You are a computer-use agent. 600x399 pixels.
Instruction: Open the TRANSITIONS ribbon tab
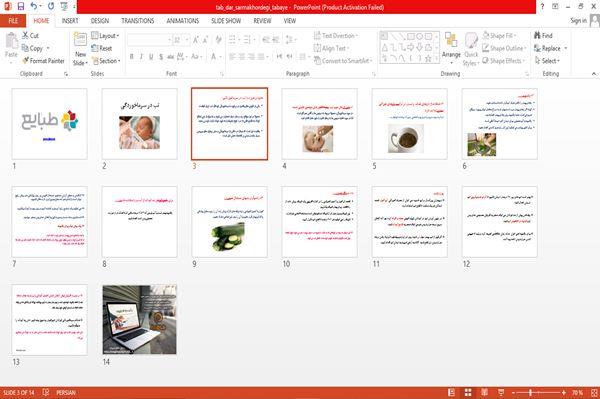pos(138,21)
